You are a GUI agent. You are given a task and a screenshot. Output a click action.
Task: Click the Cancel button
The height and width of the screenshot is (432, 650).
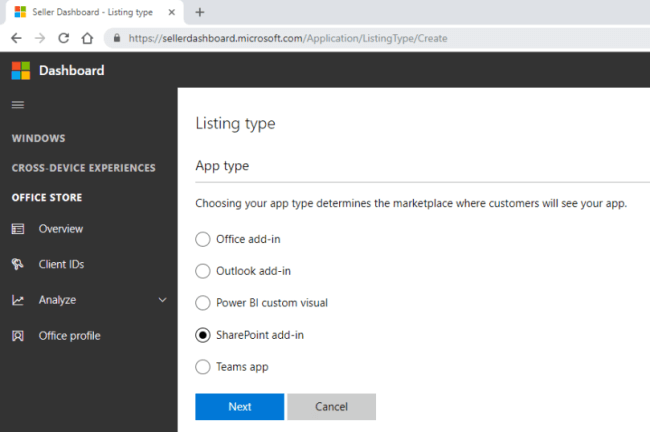click(332, 407)
